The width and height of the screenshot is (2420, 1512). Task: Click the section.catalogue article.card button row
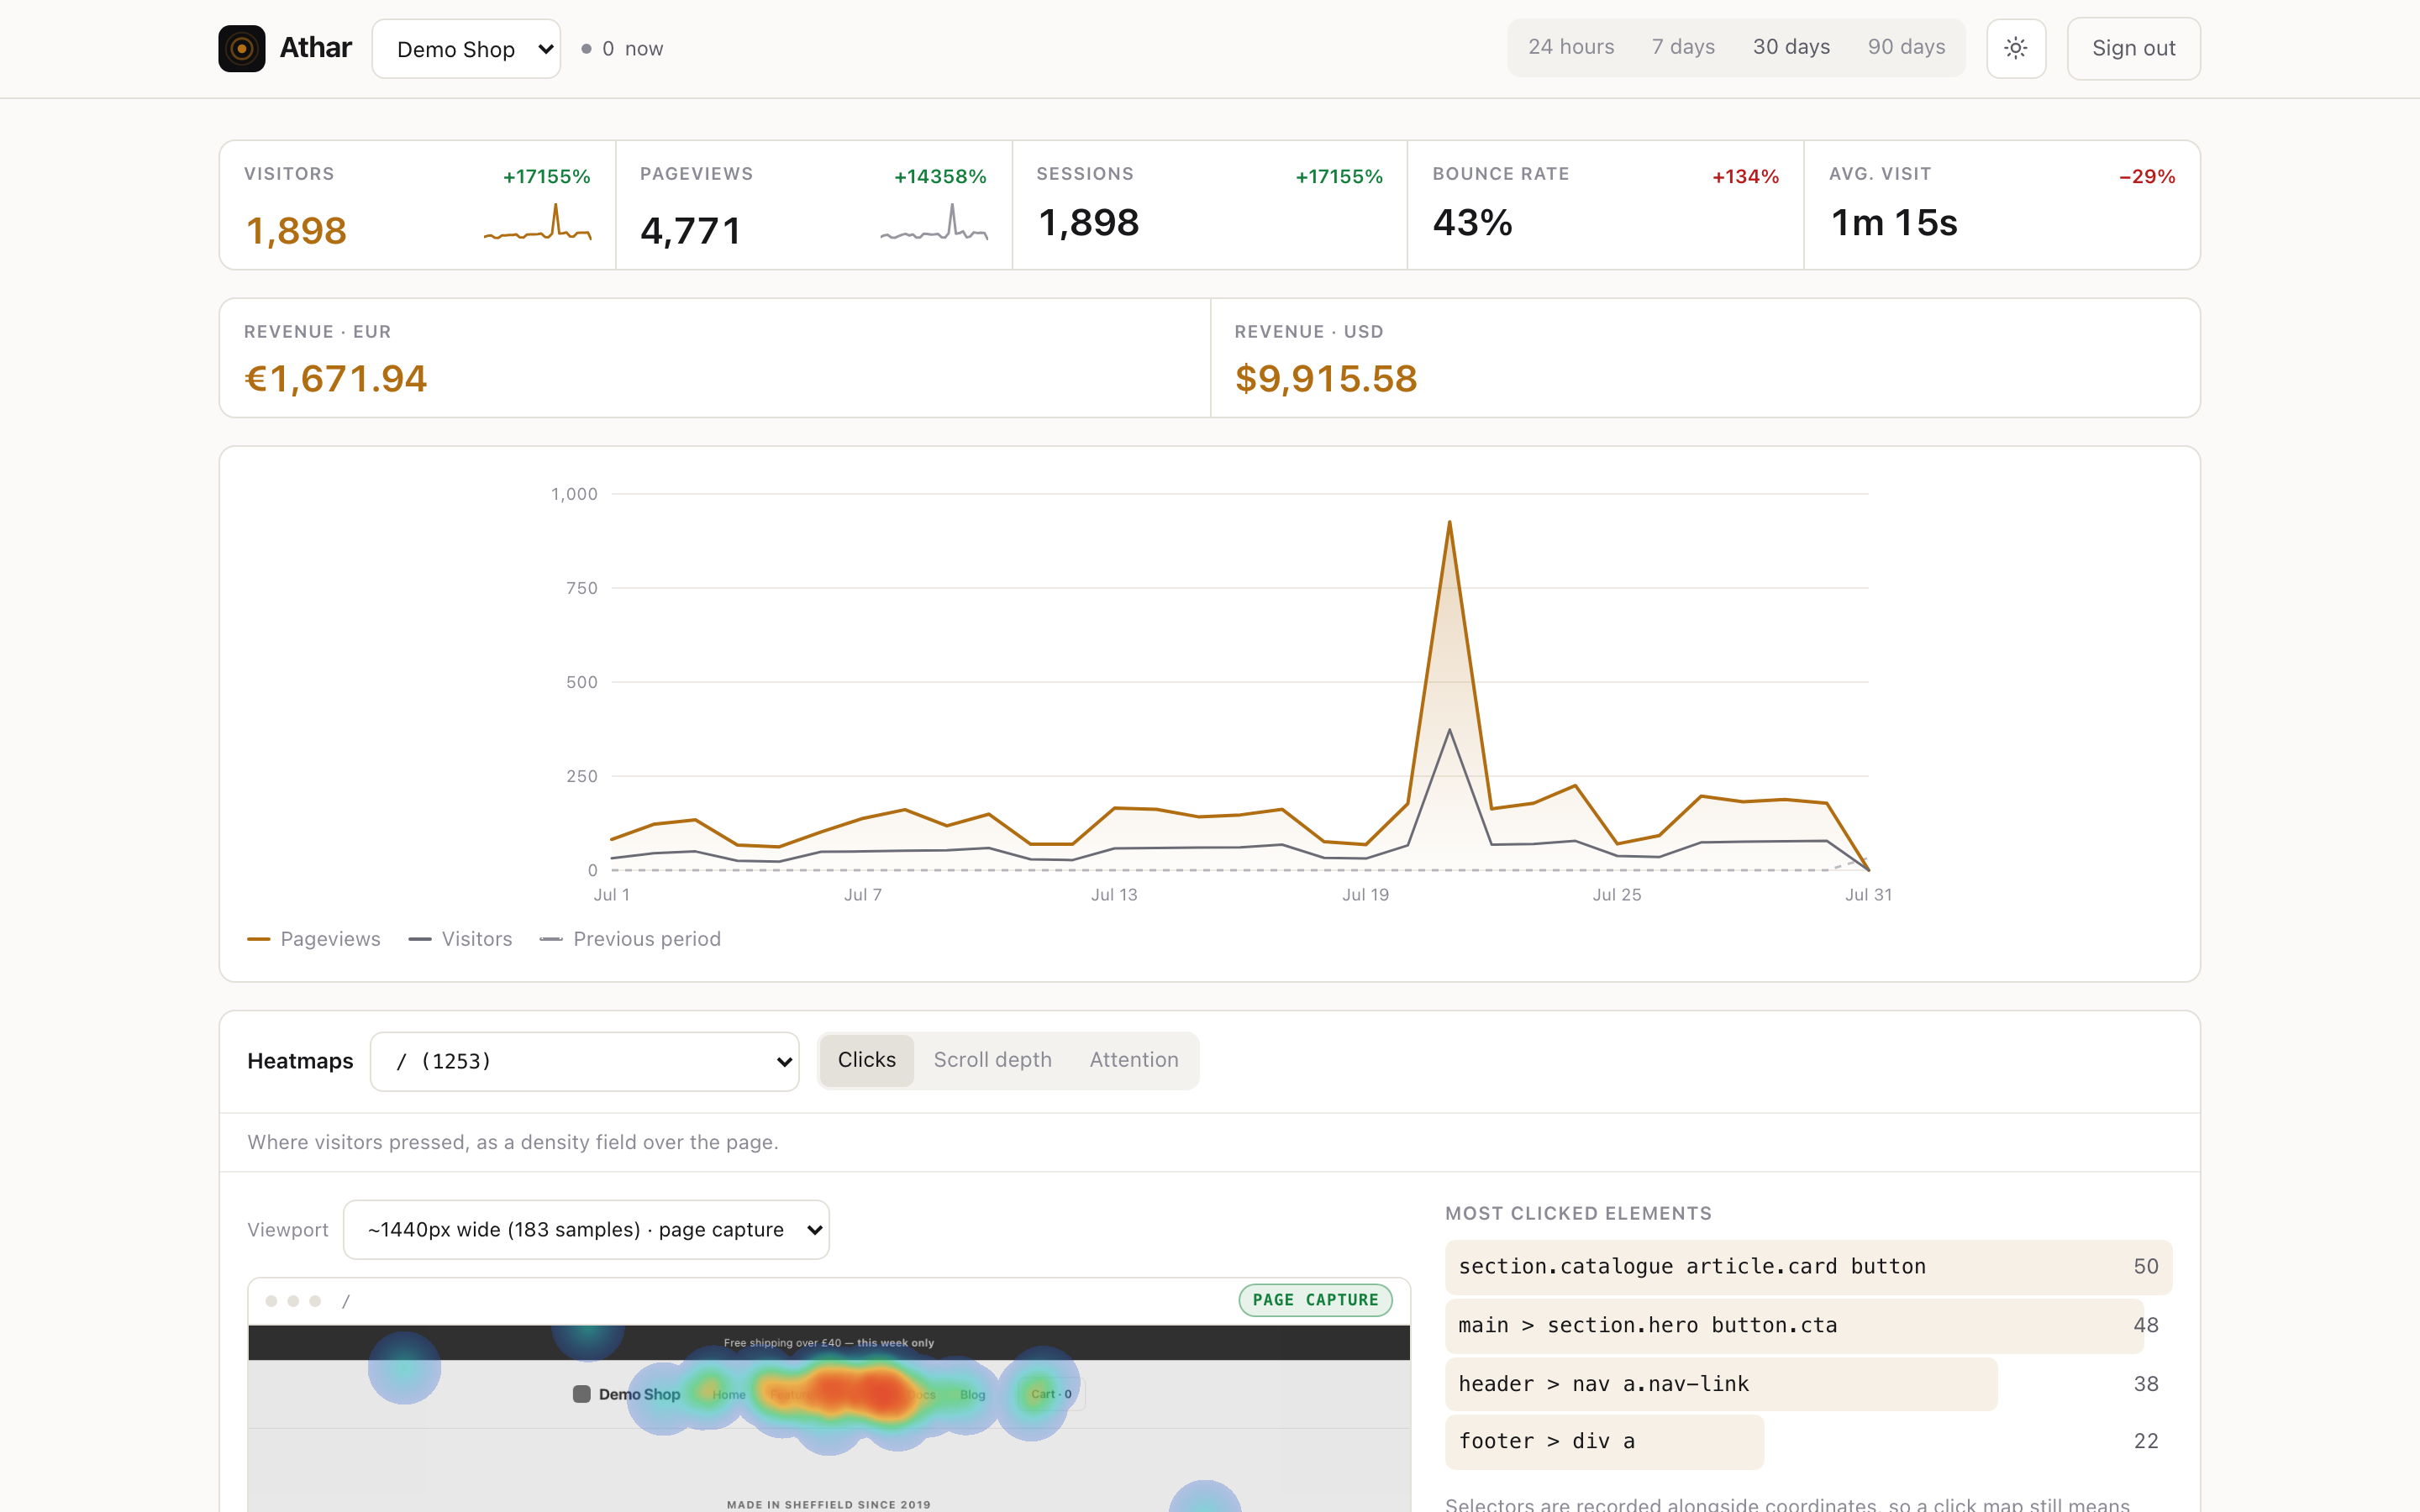point(1808,1267)
